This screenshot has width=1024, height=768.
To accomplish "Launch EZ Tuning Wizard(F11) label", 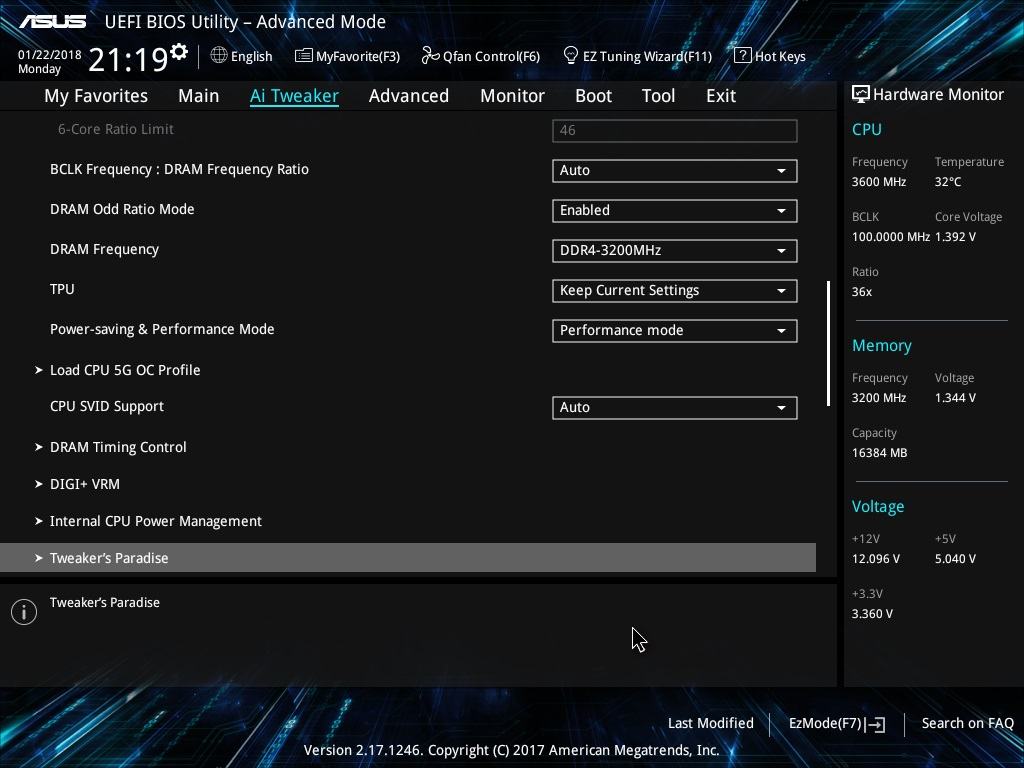I will 647,56.
